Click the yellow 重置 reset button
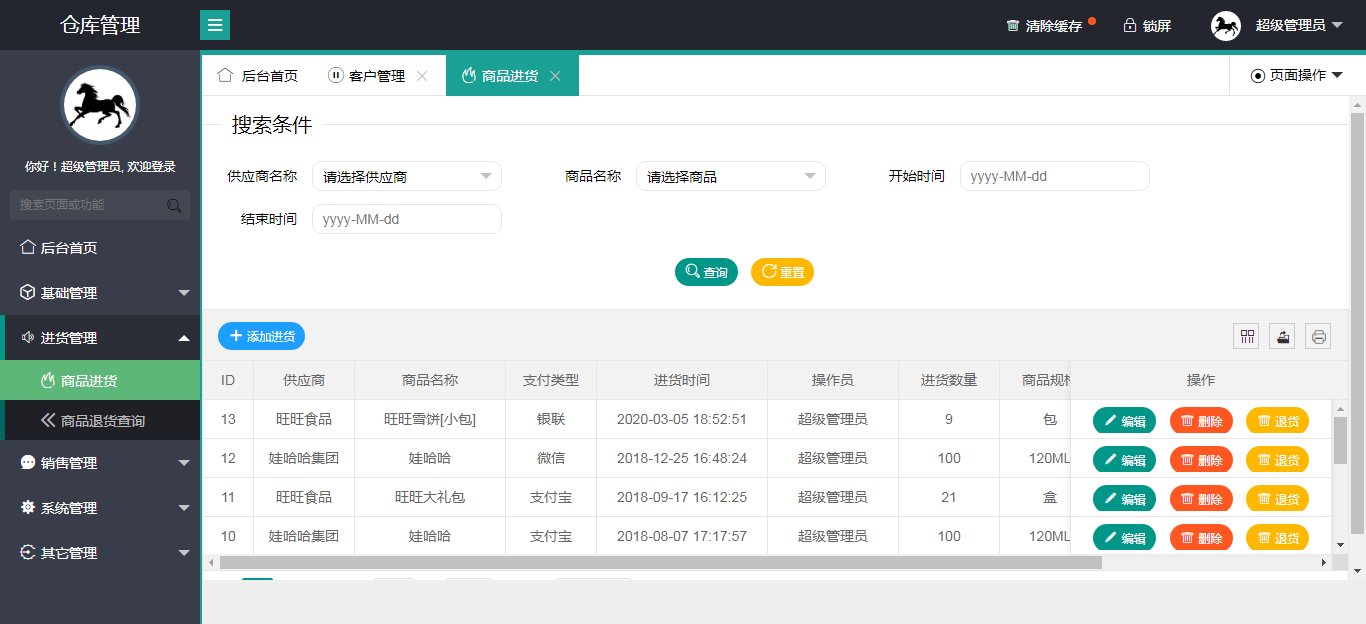Screen dimensions: 1366x624 click(x=782, y=272)
